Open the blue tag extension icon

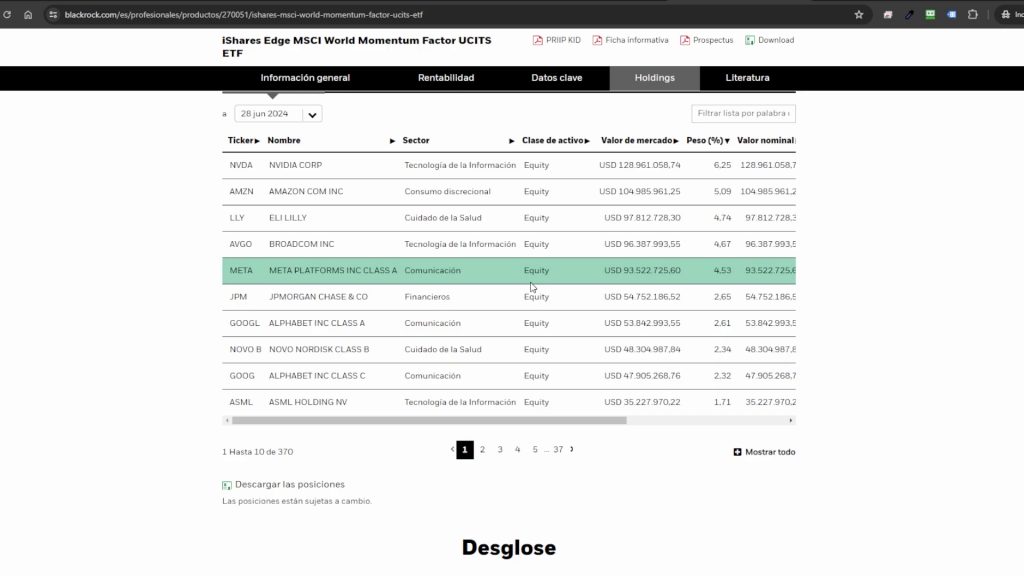[952, 14]
